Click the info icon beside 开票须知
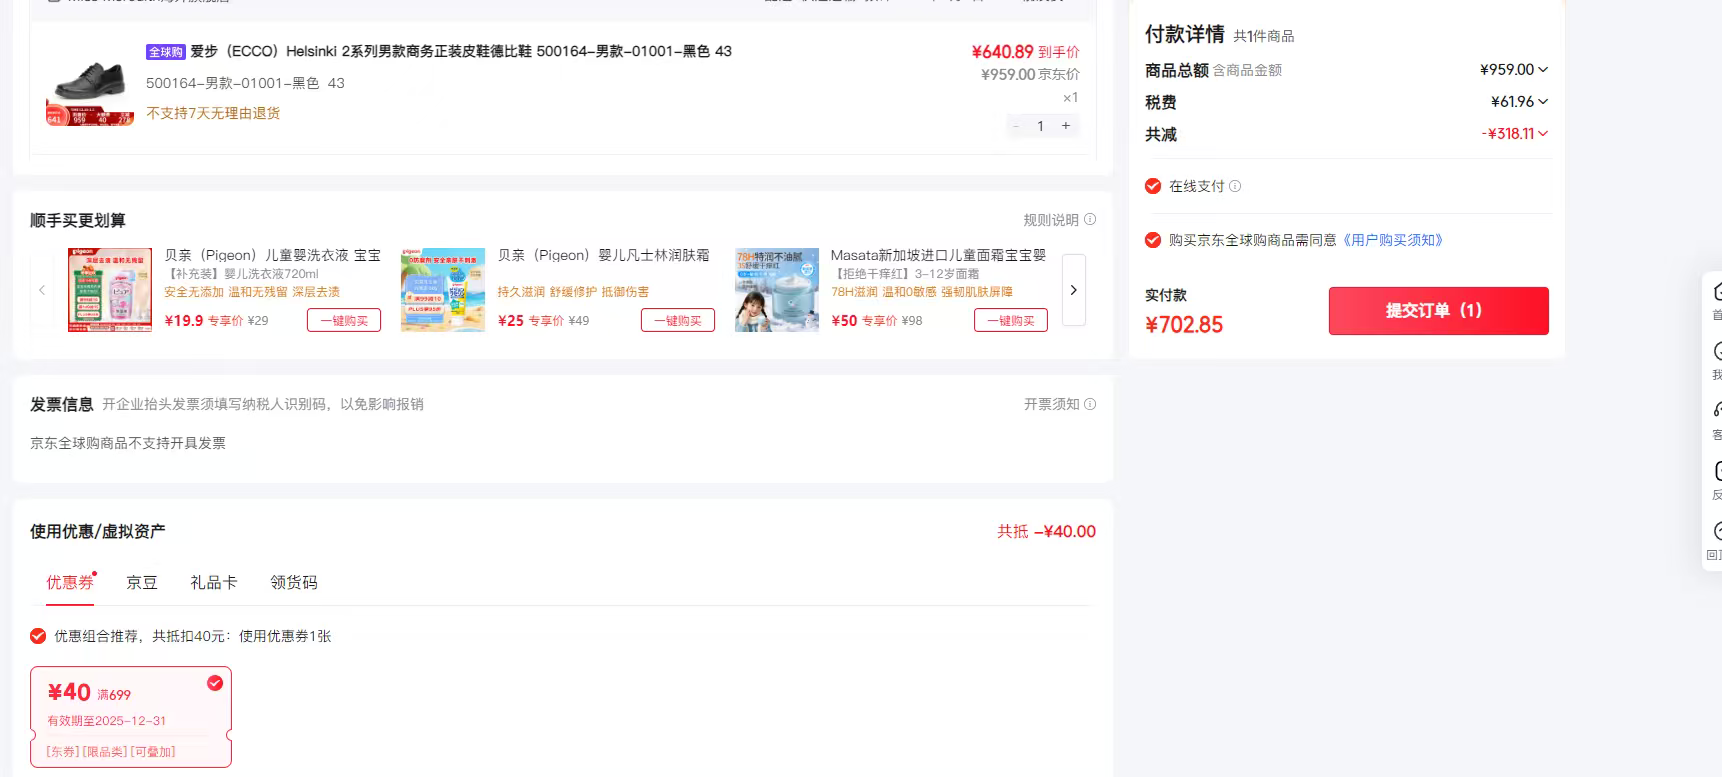 coord(1090,404)
